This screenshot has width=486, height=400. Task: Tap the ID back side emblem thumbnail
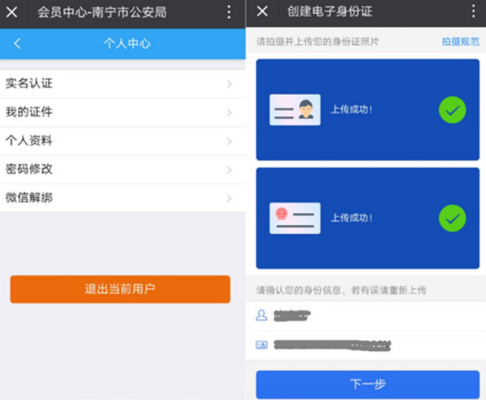[295, 218]
